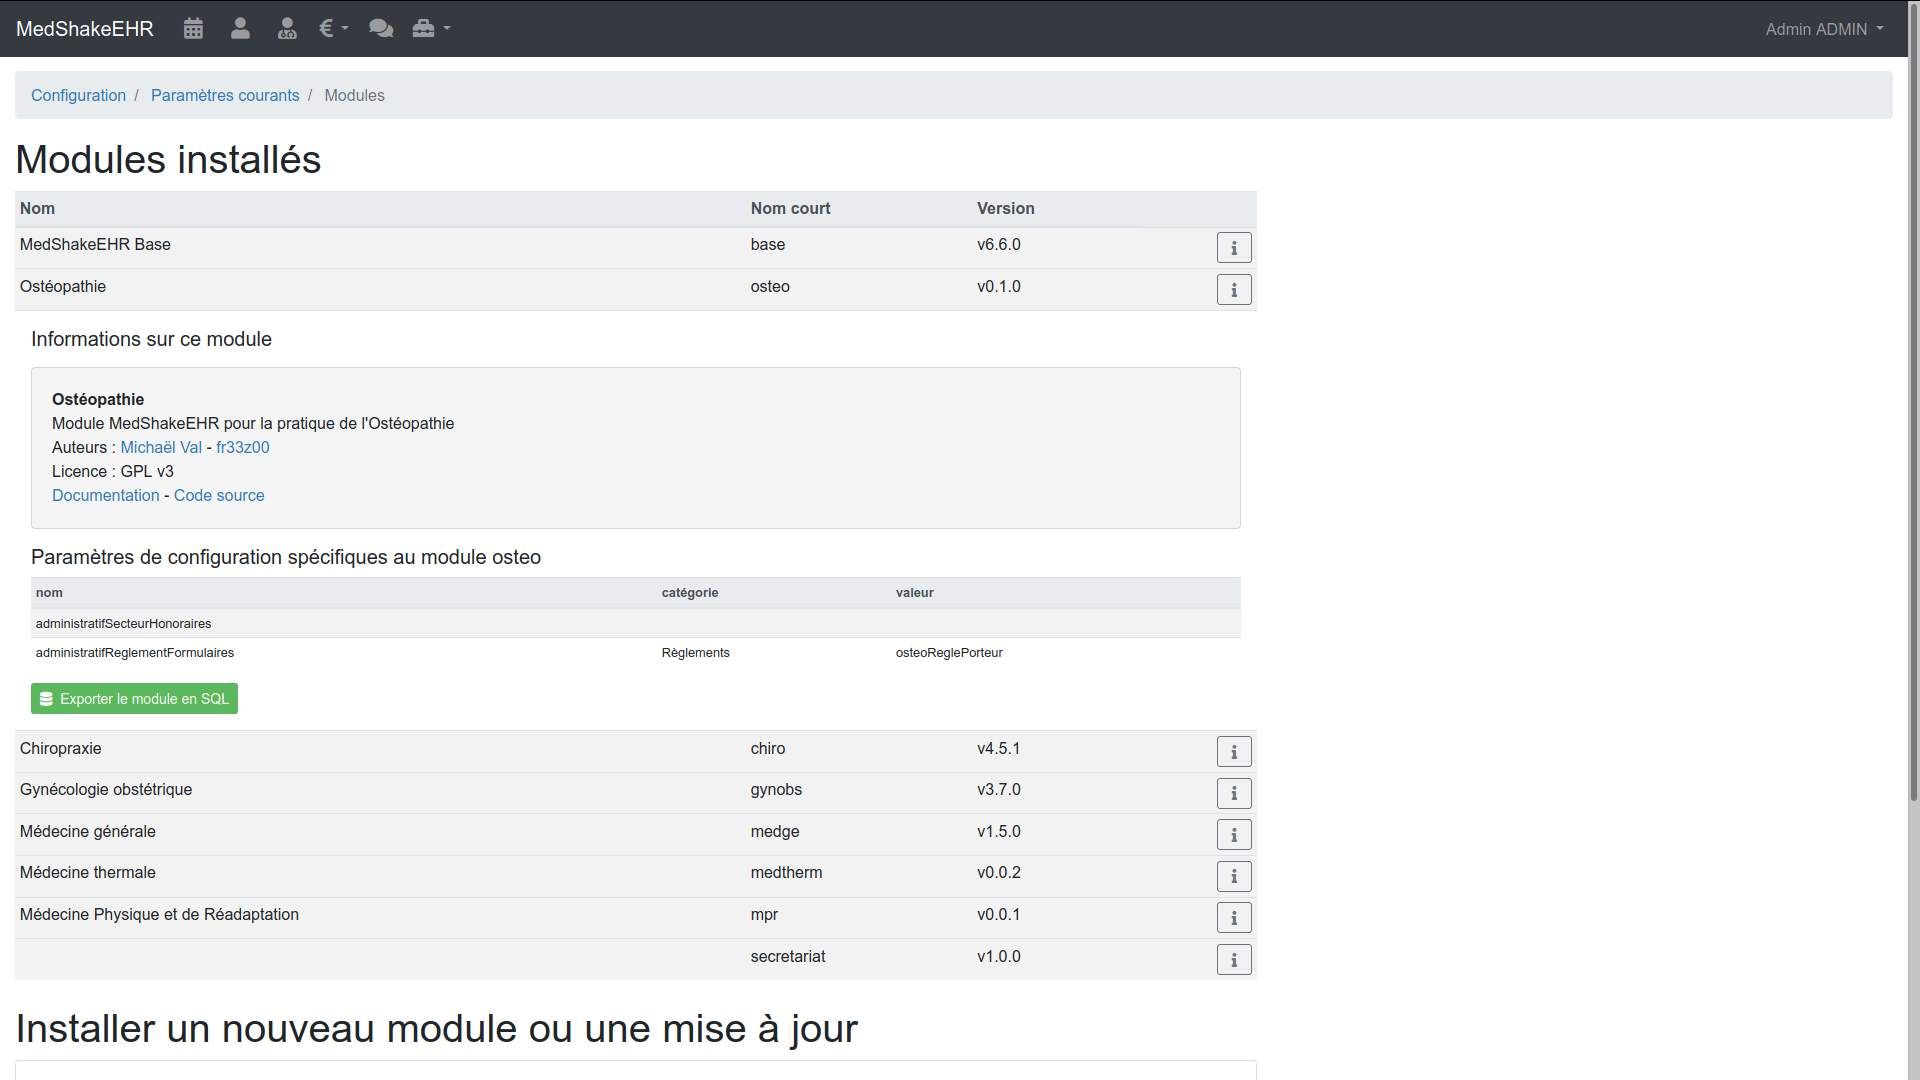Show info for secretariat module
The image size is (1920, 1080).
coord(1234,960)
